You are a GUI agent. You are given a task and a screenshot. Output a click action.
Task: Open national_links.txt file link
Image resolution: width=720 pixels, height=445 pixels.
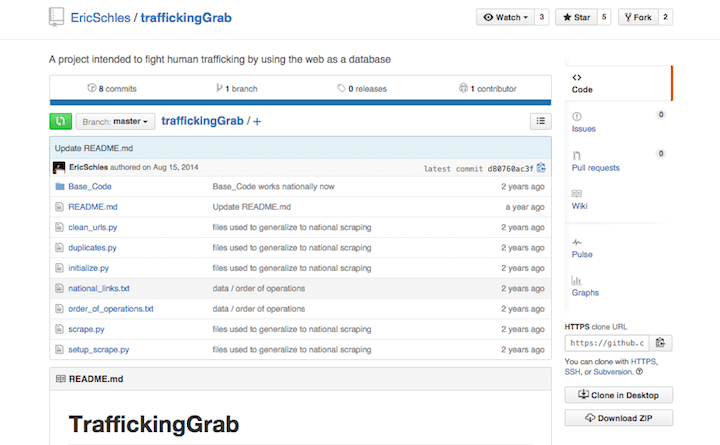pyautogui.click(x=99, y=288)
